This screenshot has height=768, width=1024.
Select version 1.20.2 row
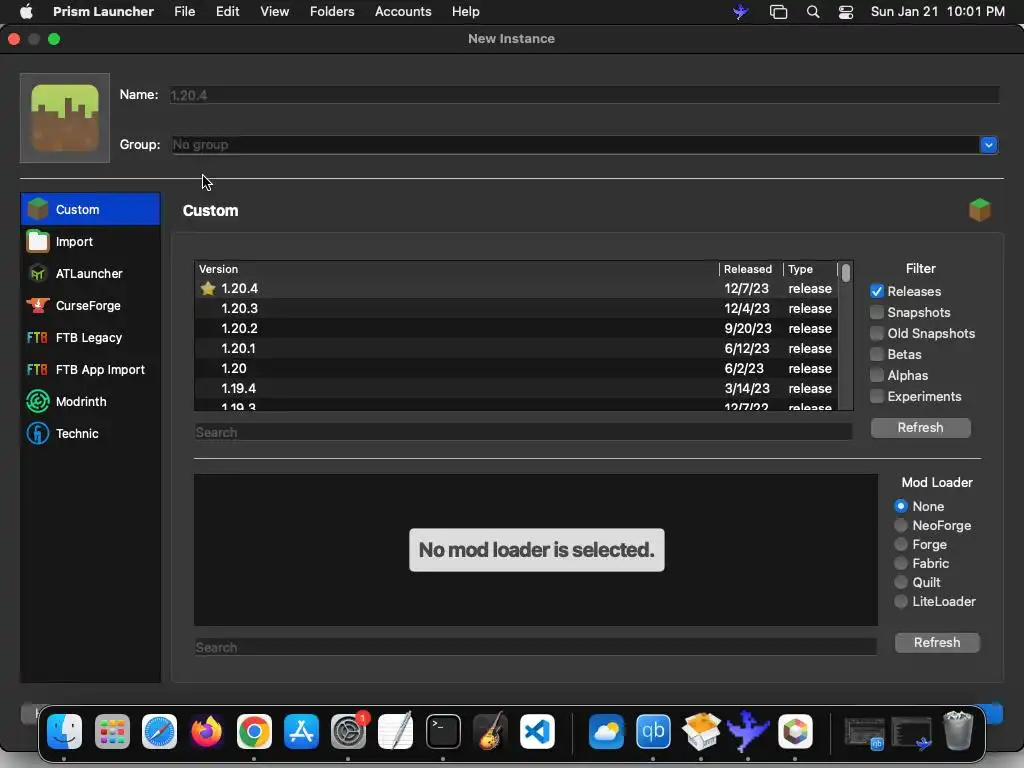pyautogui.click(x=517, y=328)
